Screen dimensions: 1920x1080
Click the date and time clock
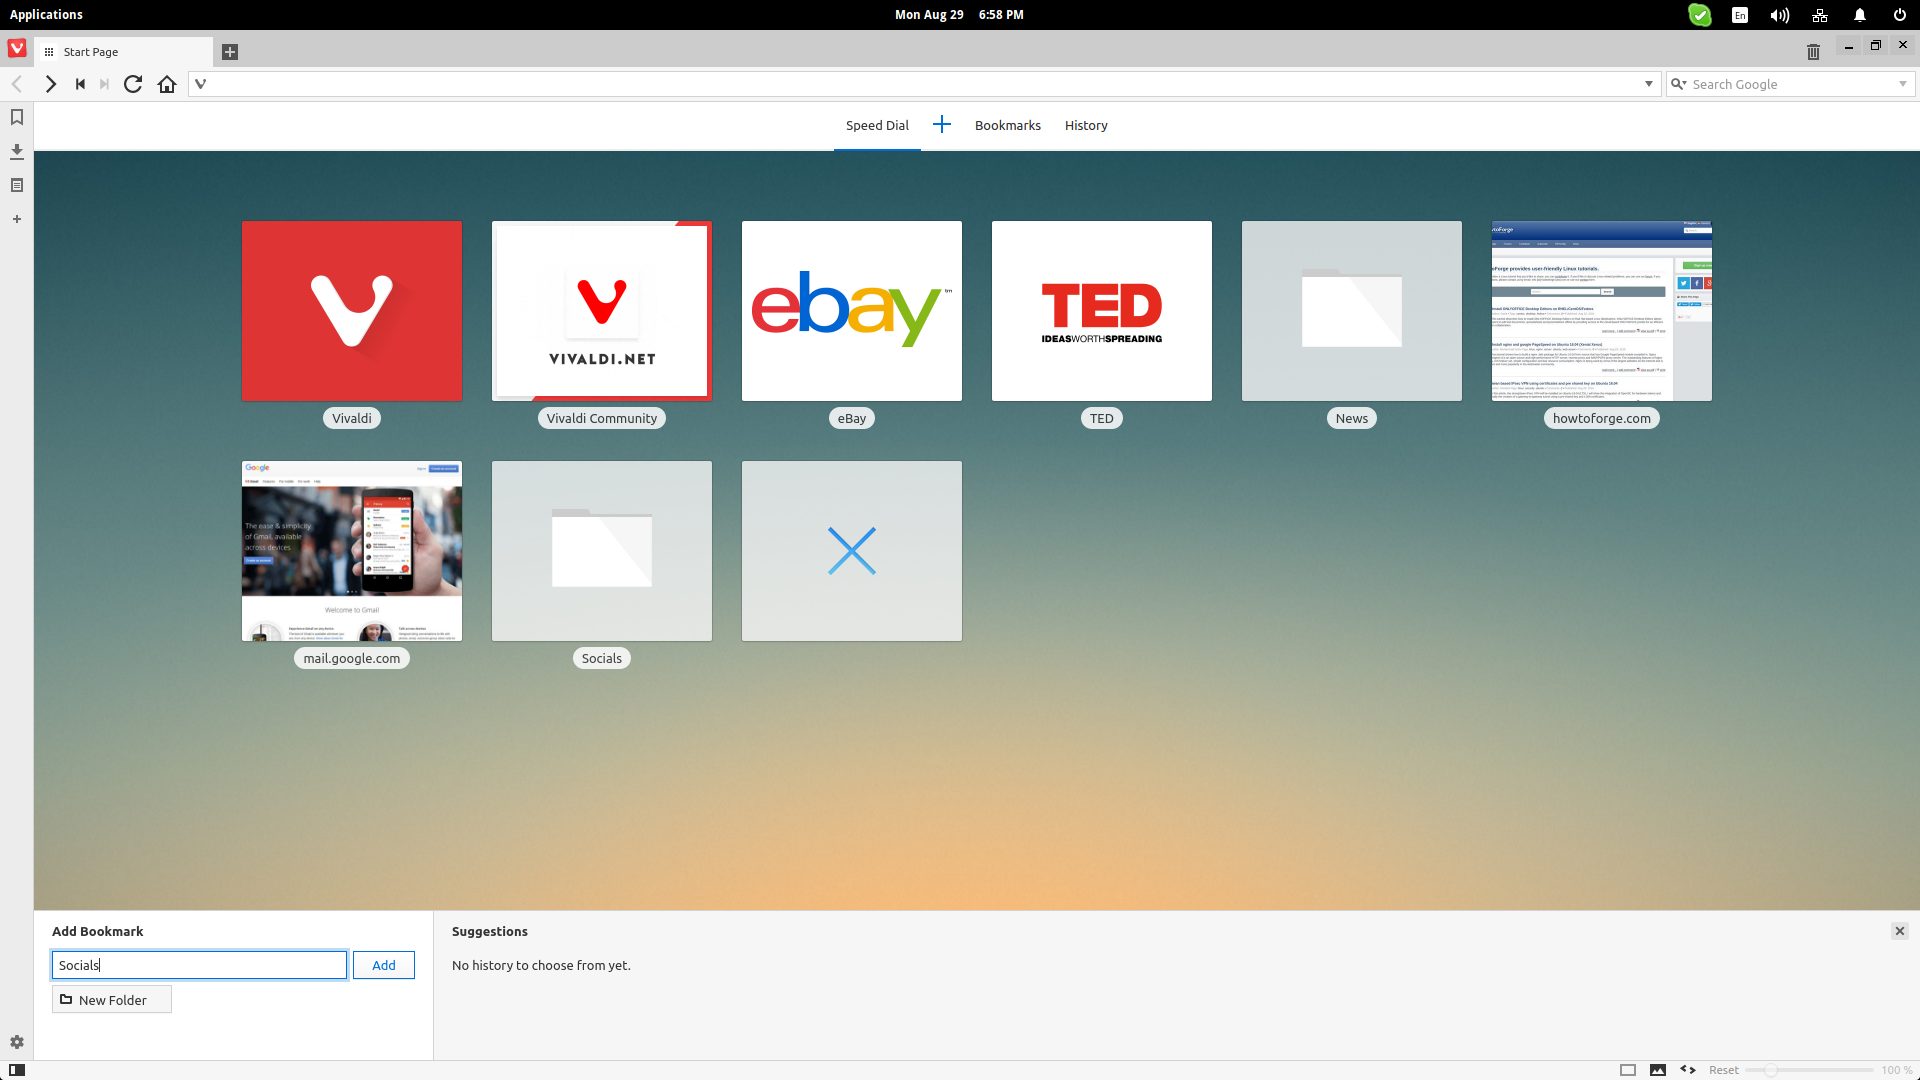coord(959,15)
